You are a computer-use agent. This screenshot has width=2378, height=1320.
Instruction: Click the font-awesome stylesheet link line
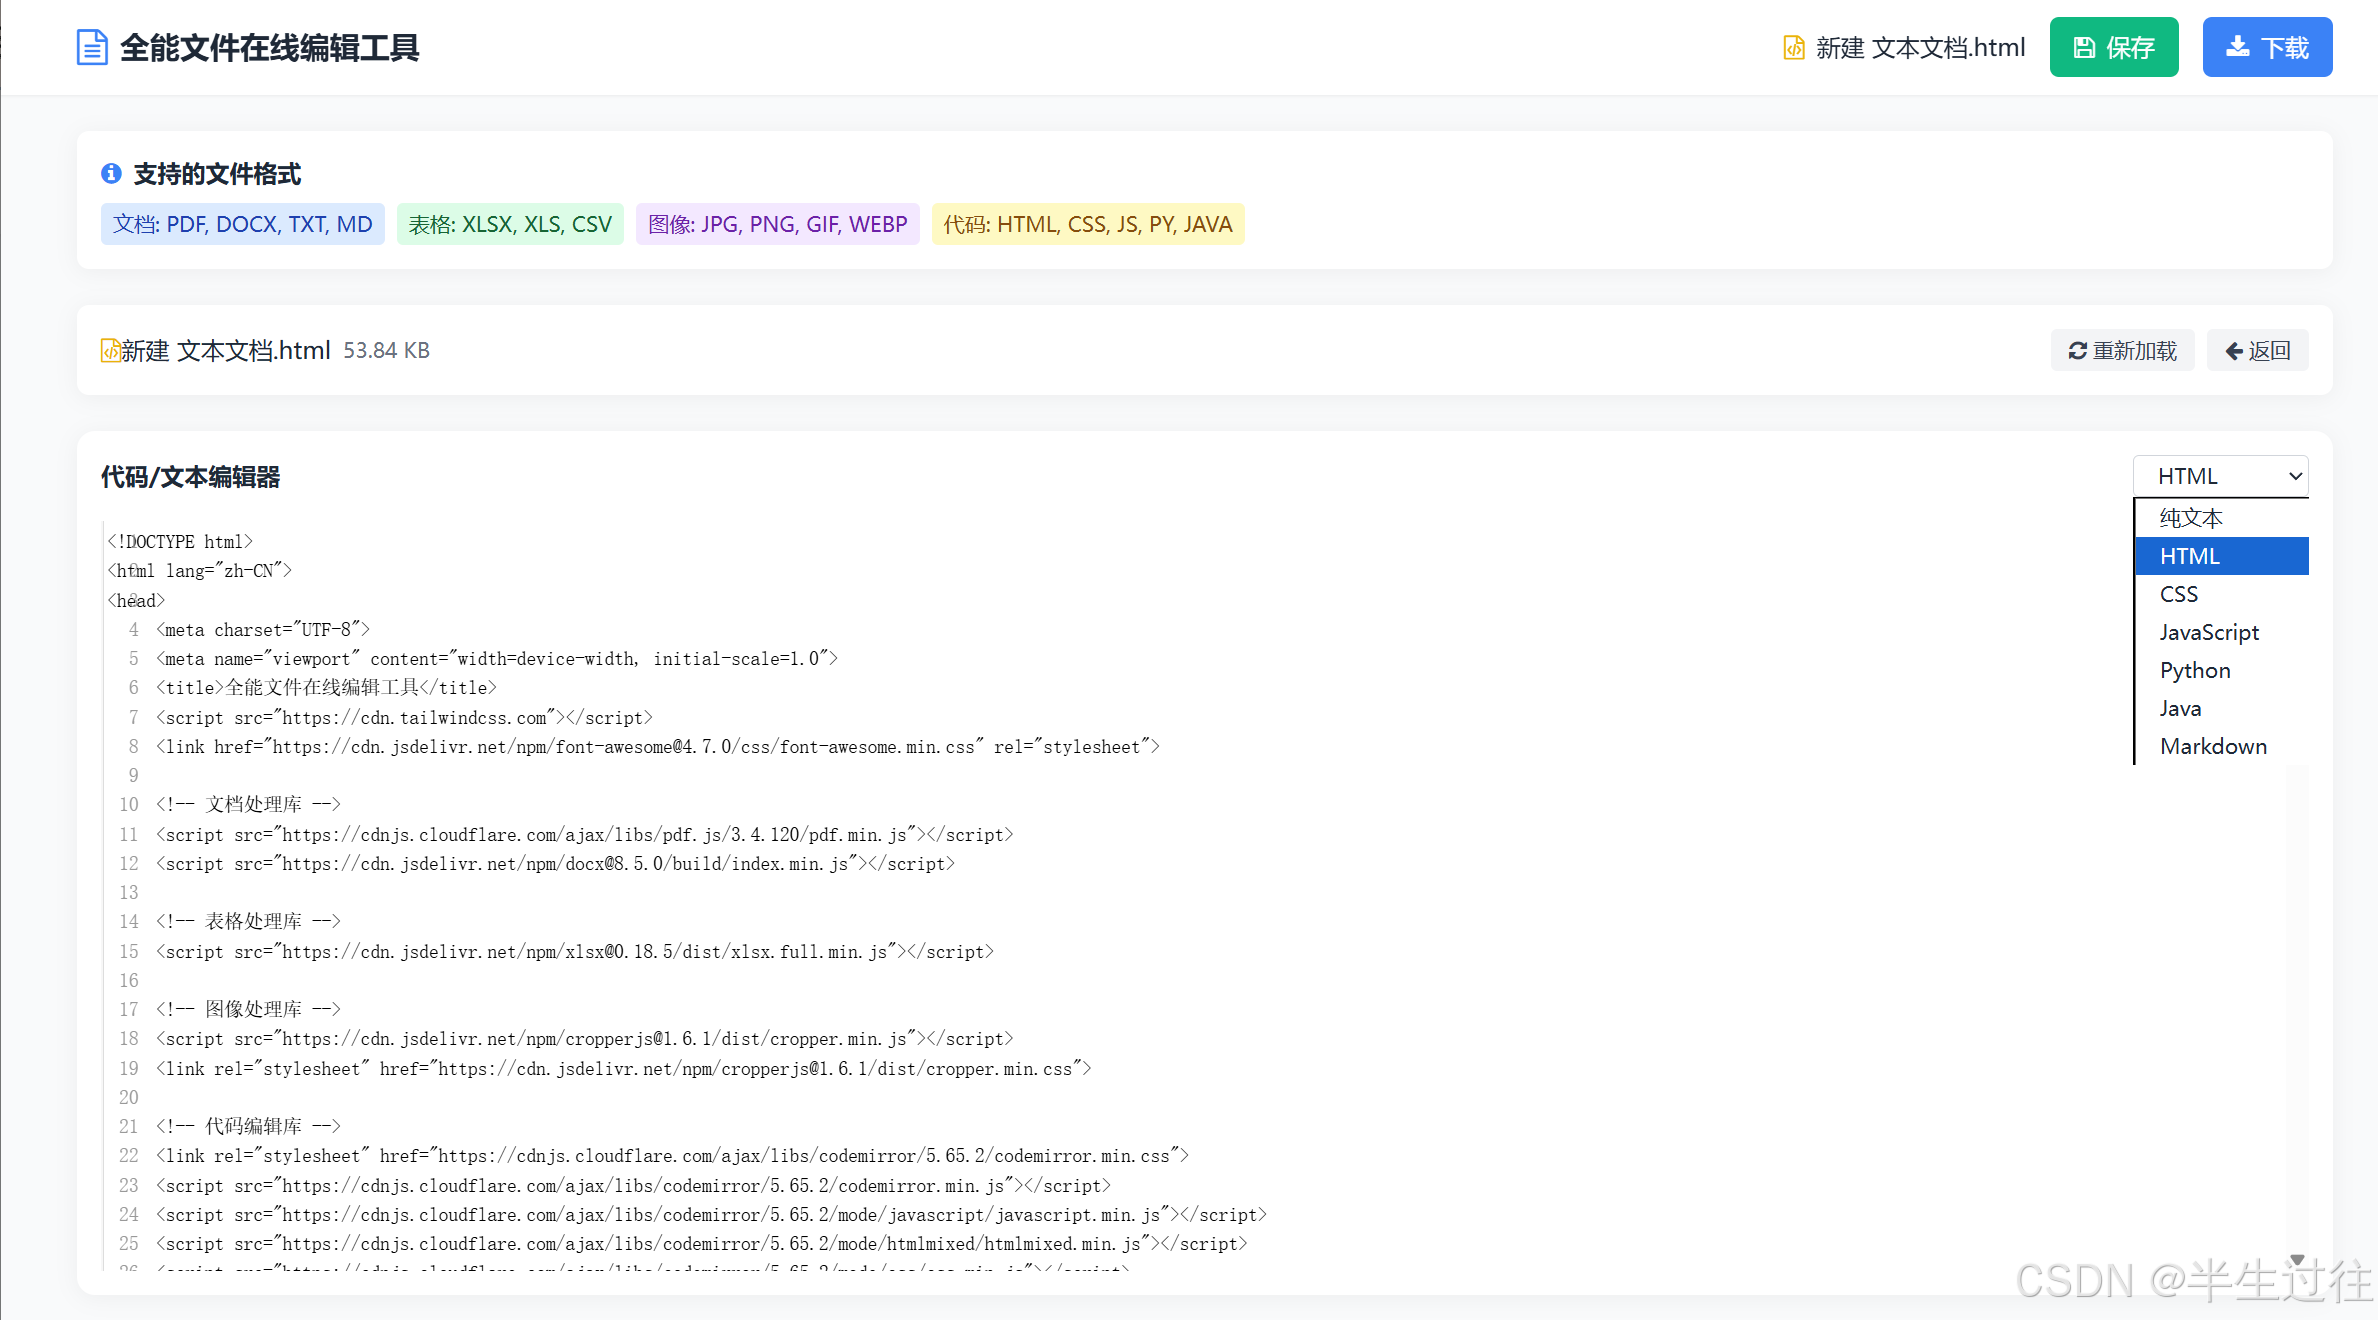pos(658,746)
